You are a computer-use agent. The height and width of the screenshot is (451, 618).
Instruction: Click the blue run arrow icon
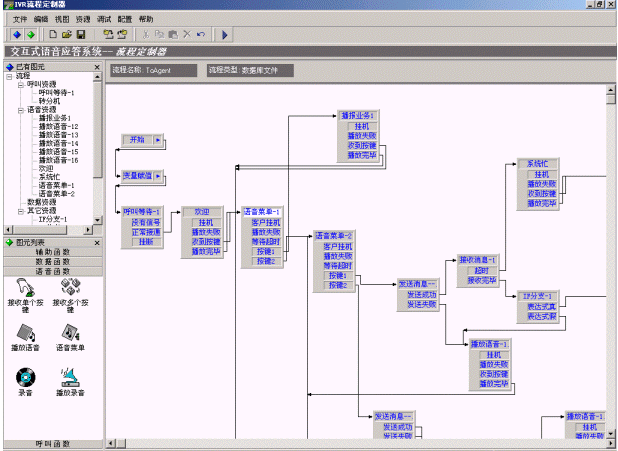click(x=225, y=35)
